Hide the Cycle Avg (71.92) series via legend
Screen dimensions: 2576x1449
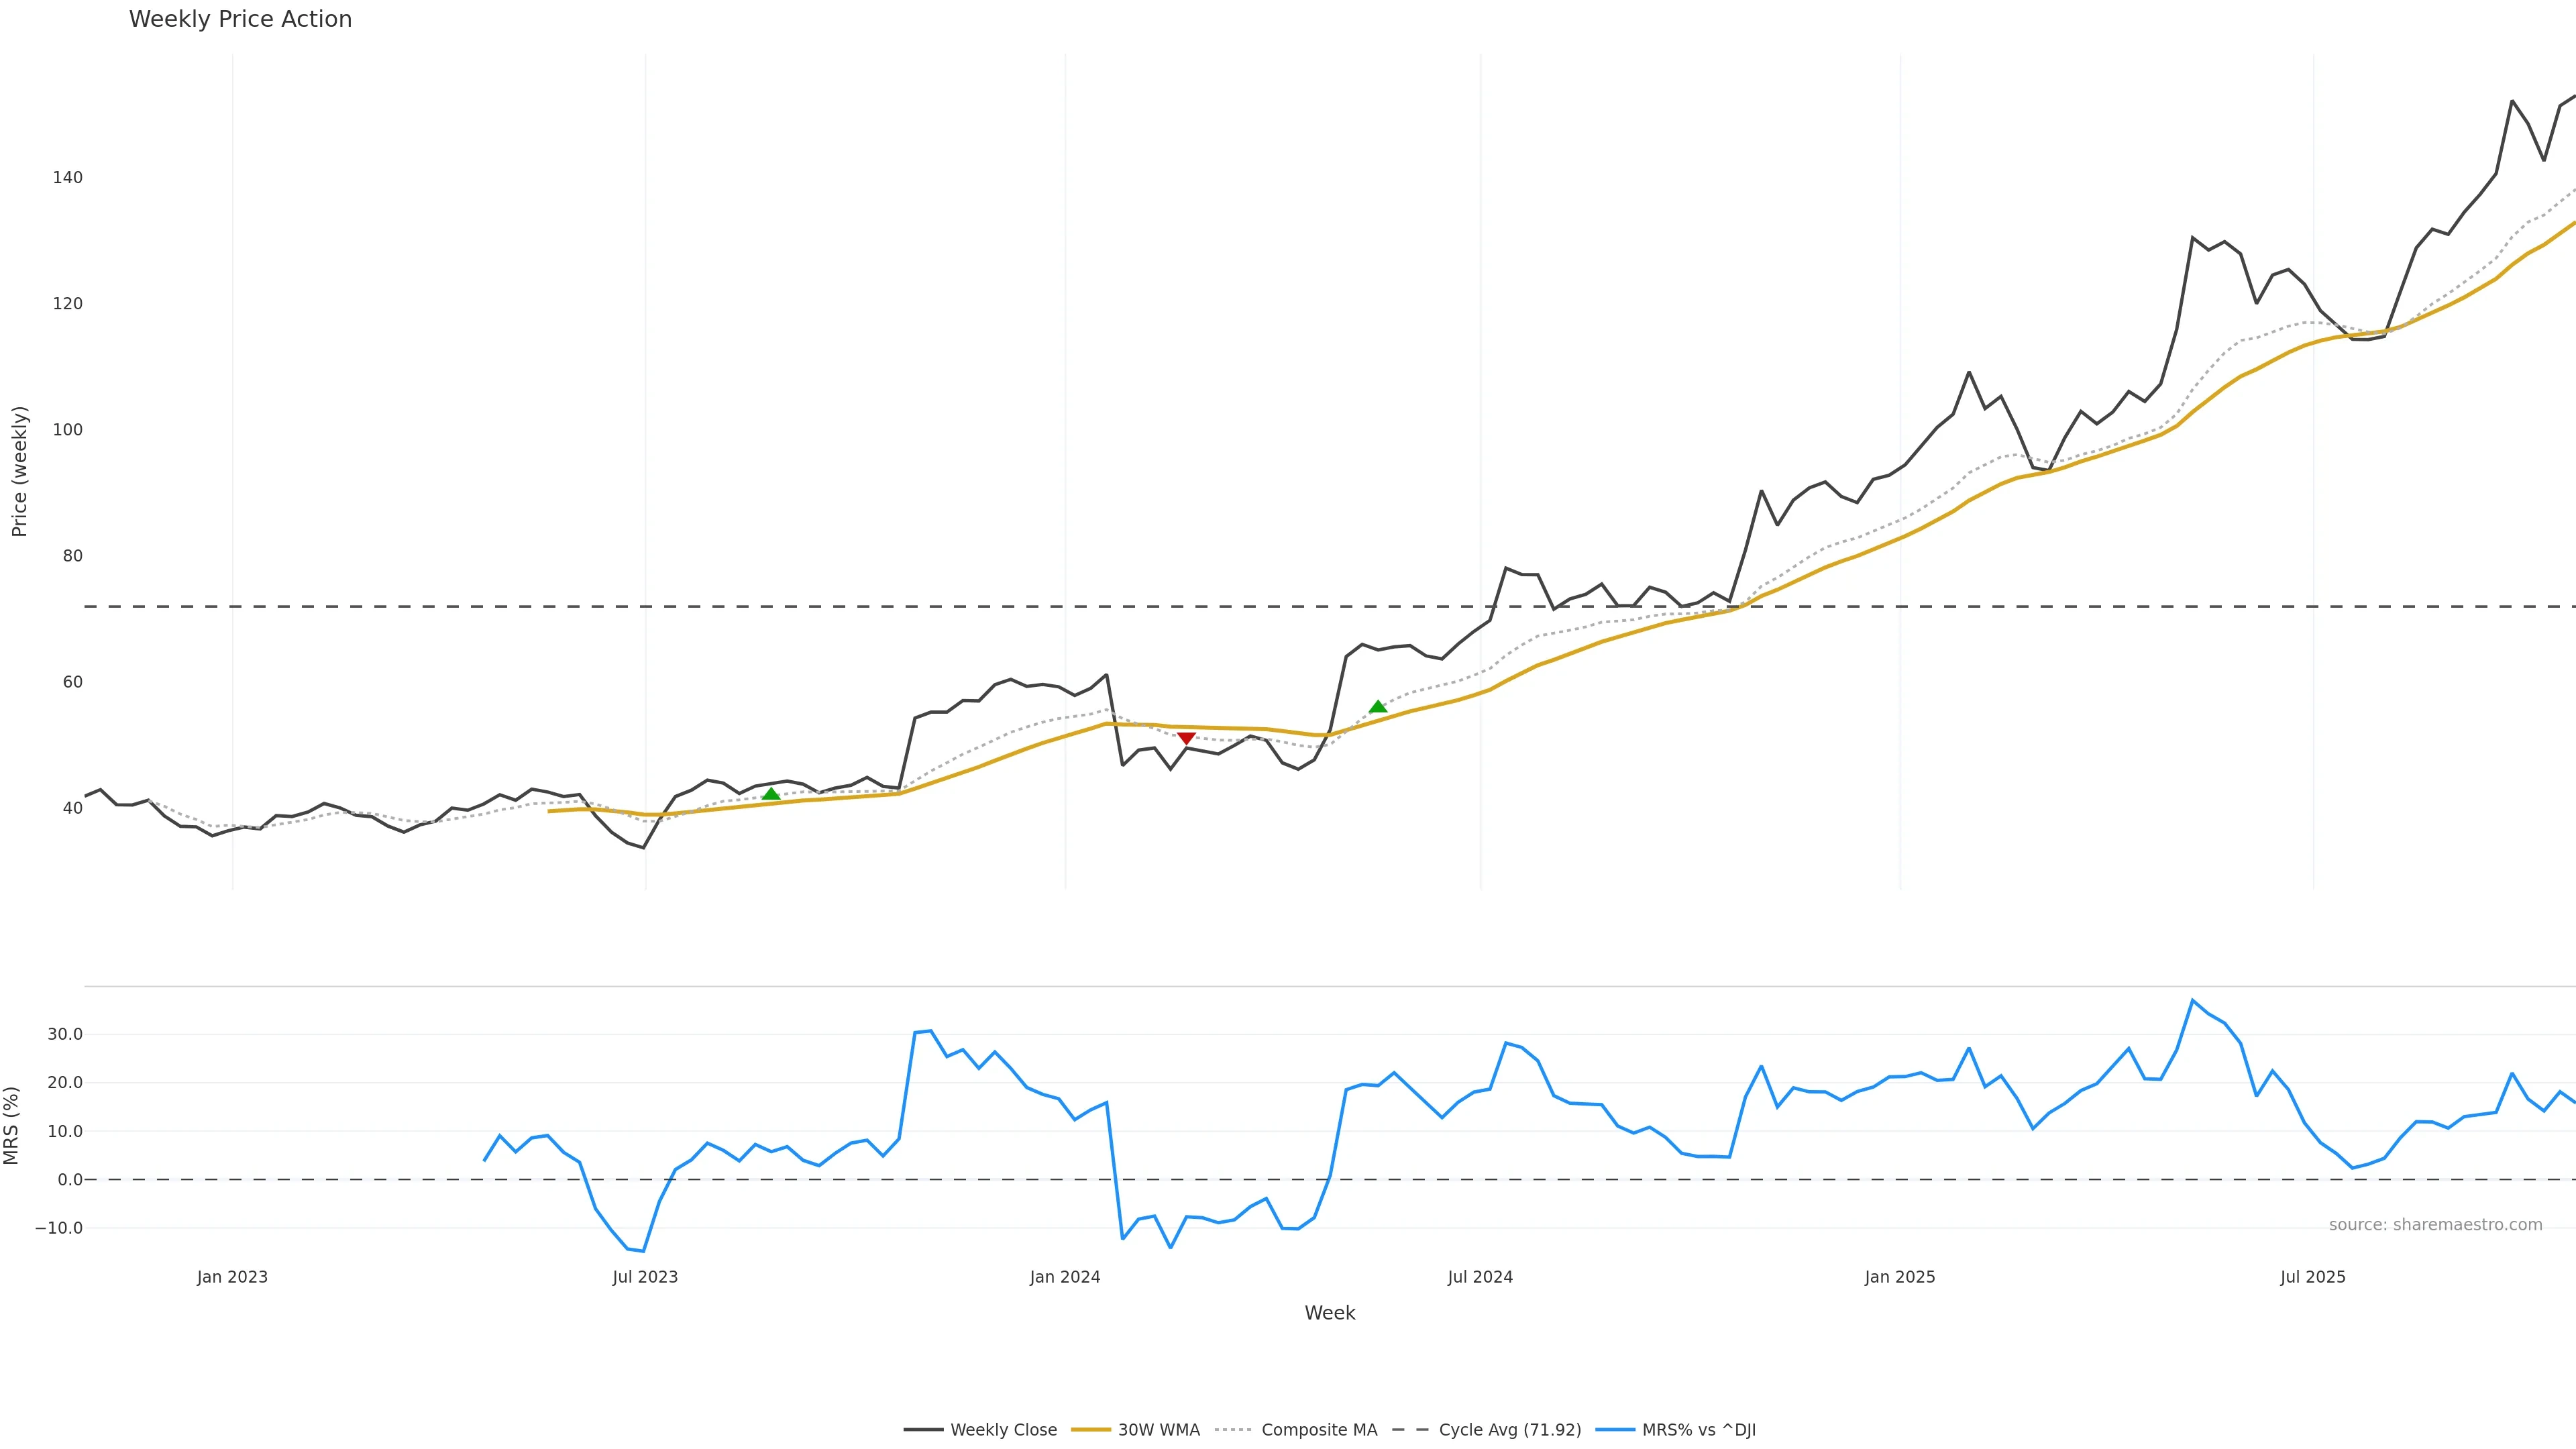click(1509, 1430)
